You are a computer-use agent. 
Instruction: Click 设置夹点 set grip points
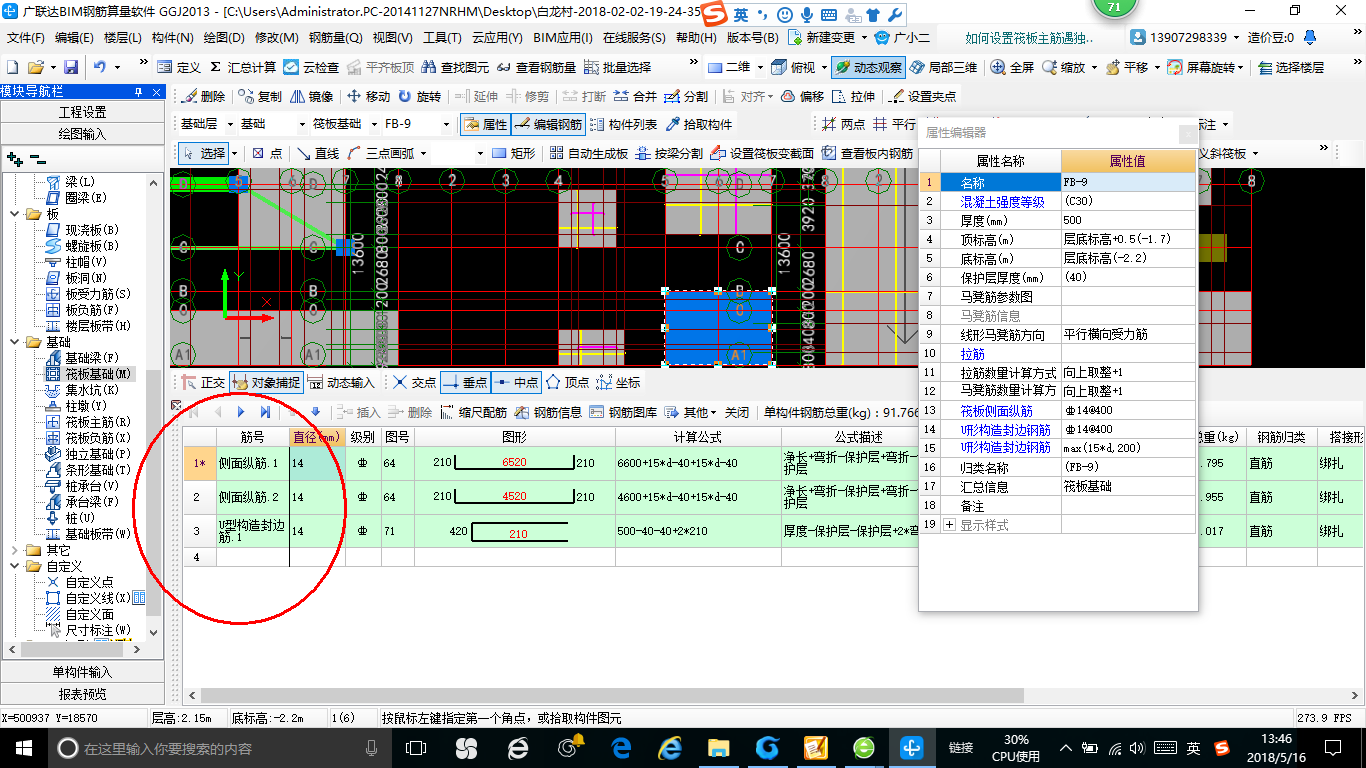921,96
